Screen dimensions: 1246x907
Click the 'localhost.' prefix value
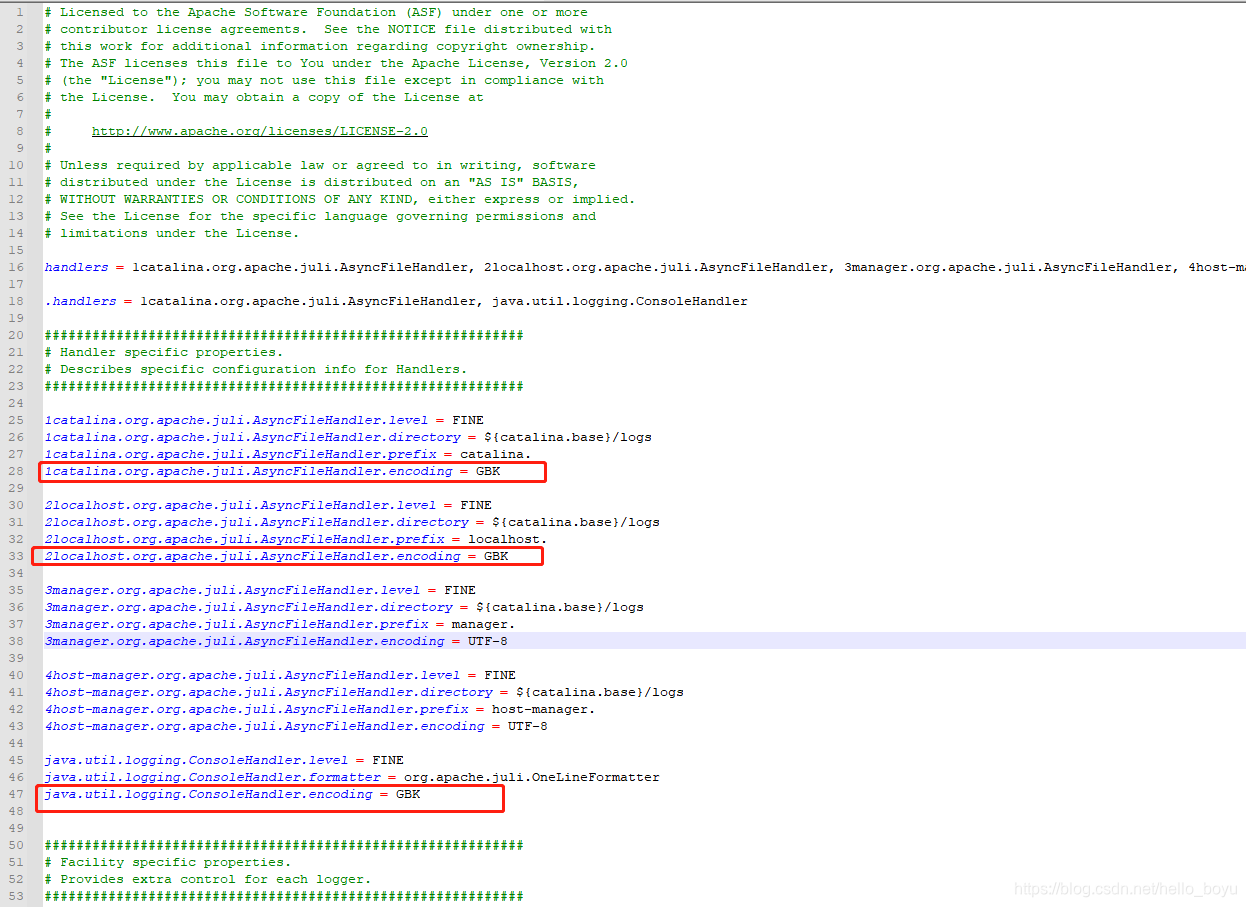pyautogui.click(x=508, y=539)
